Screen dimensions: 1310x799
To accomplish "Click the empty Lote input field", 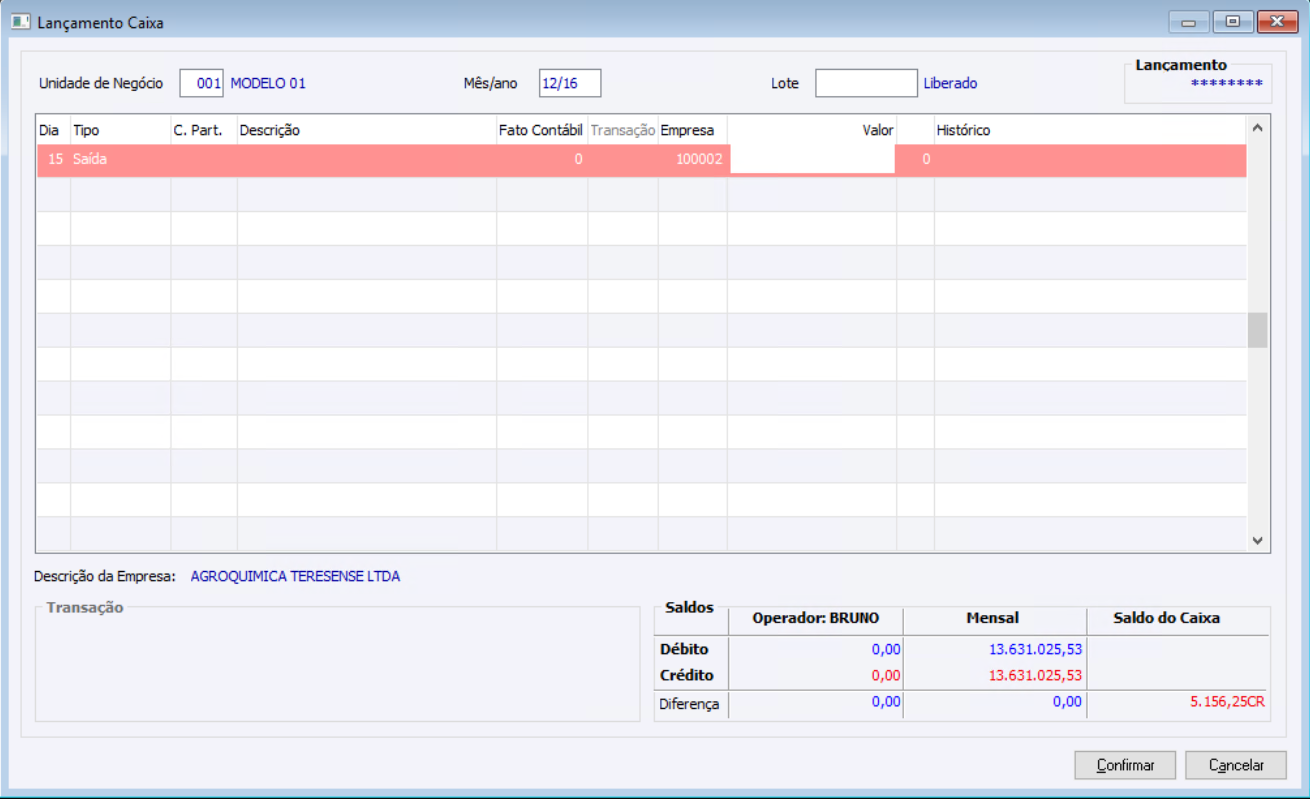I will click(x=866, y=84).
